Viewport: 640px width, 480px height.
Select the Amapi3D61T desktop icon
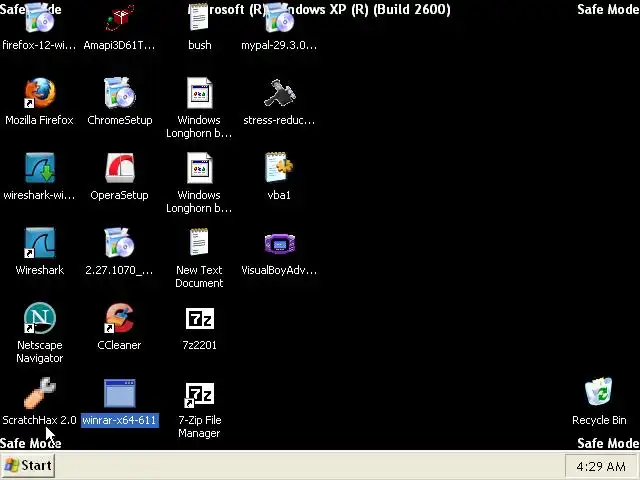click(119, 18)
